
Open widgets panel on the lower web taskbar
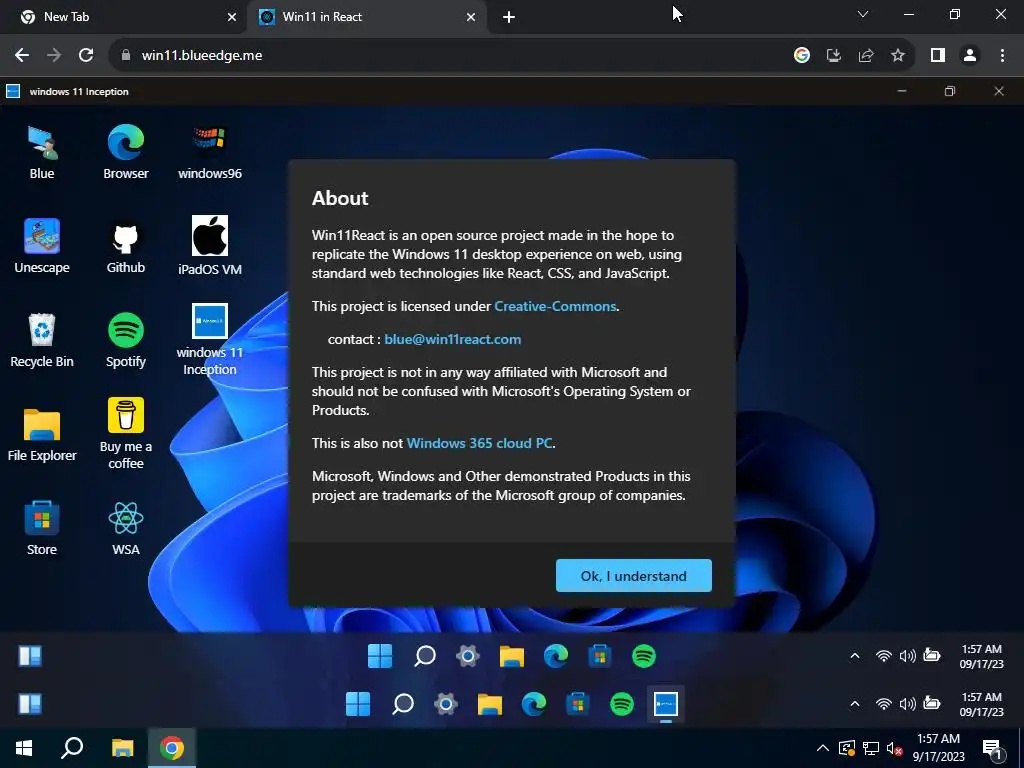[30, 704]
